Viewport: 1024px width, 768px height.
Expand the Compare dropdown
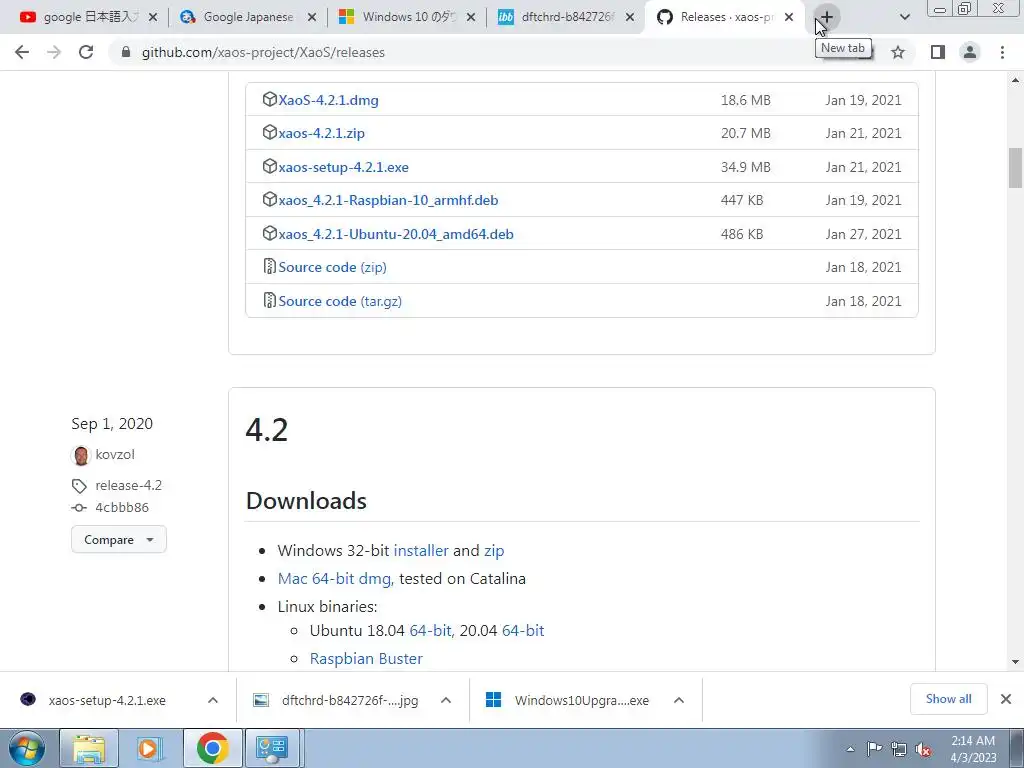click(119, 539)
